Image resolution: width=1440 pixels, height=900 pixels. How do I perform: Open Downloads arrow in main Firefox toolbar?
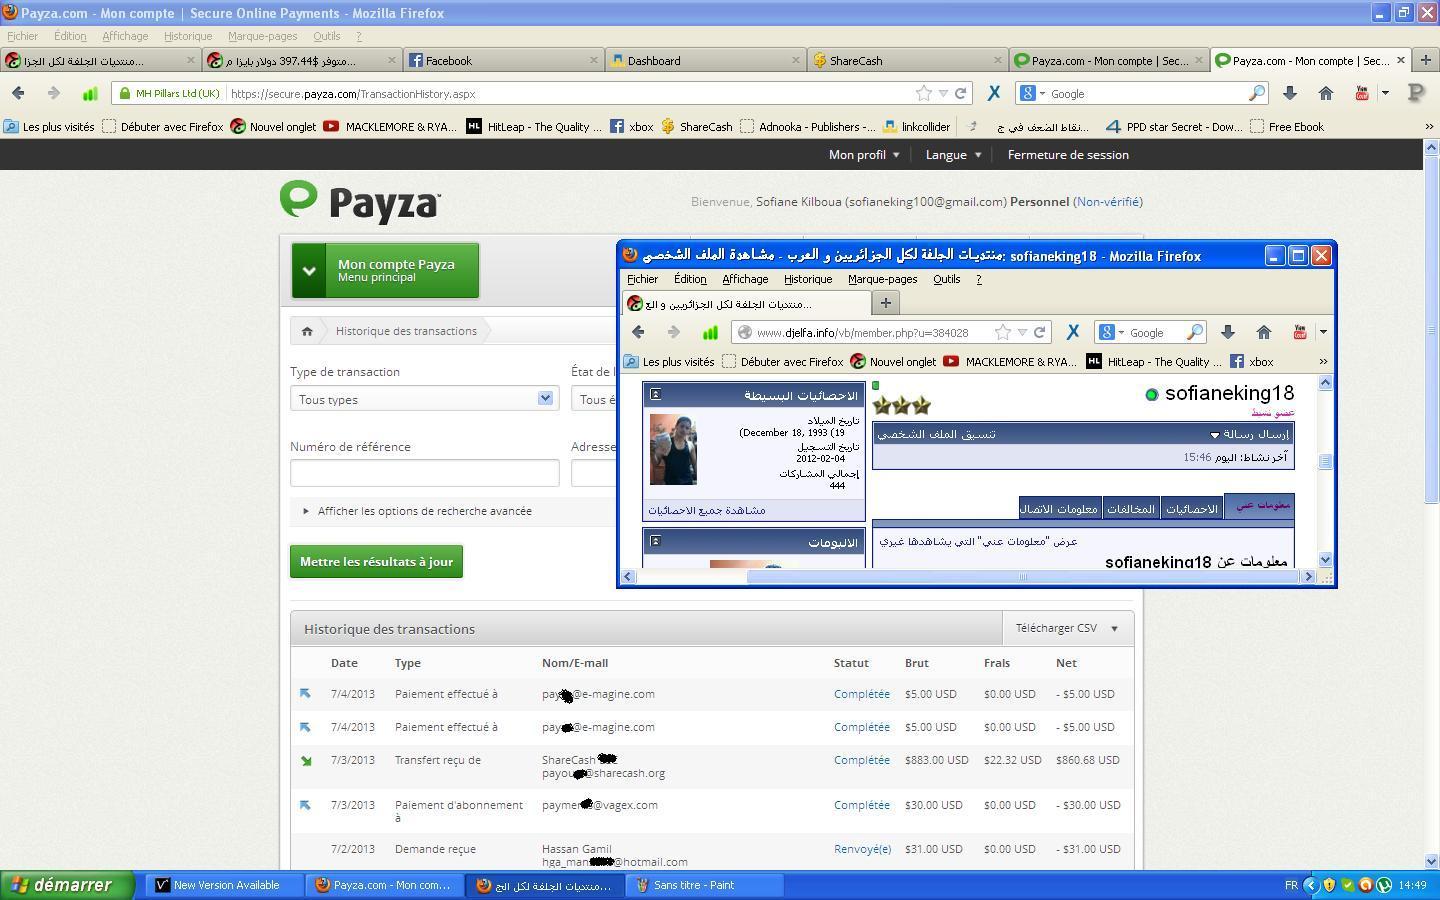coord(1290,93)
